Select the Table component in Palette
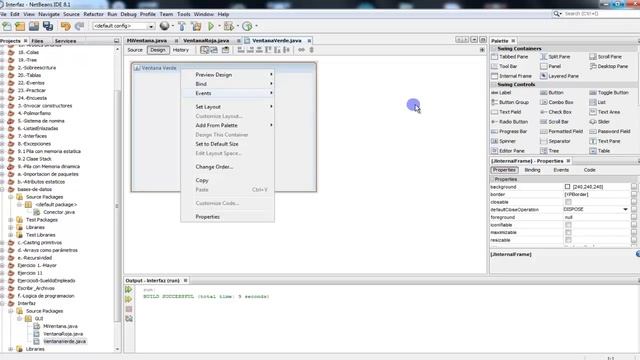This screenshot has width=640, height=360. [x=600, y=151]
